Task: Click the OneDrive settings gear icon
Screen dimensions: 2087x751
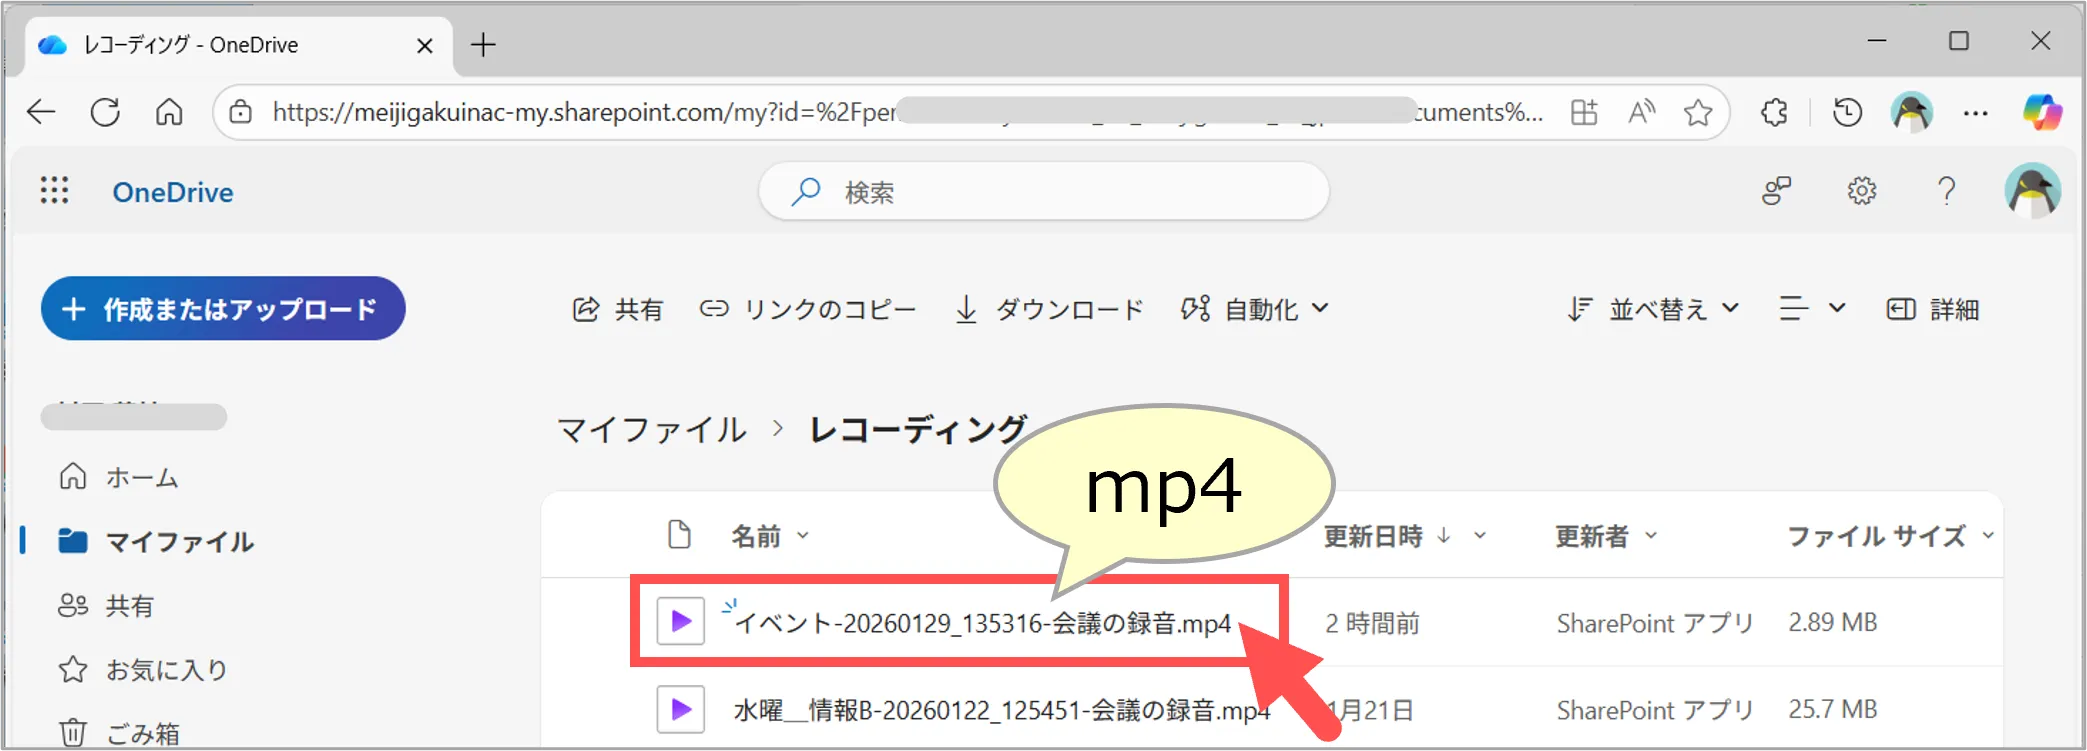Action: tap(1861, 191)
